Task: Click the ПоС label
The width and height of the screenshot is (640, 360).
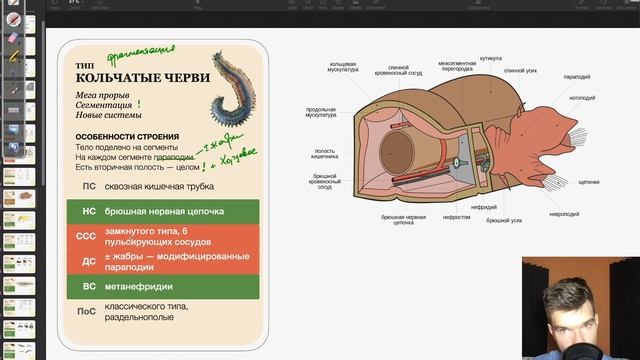Action: tap(87, 311)
